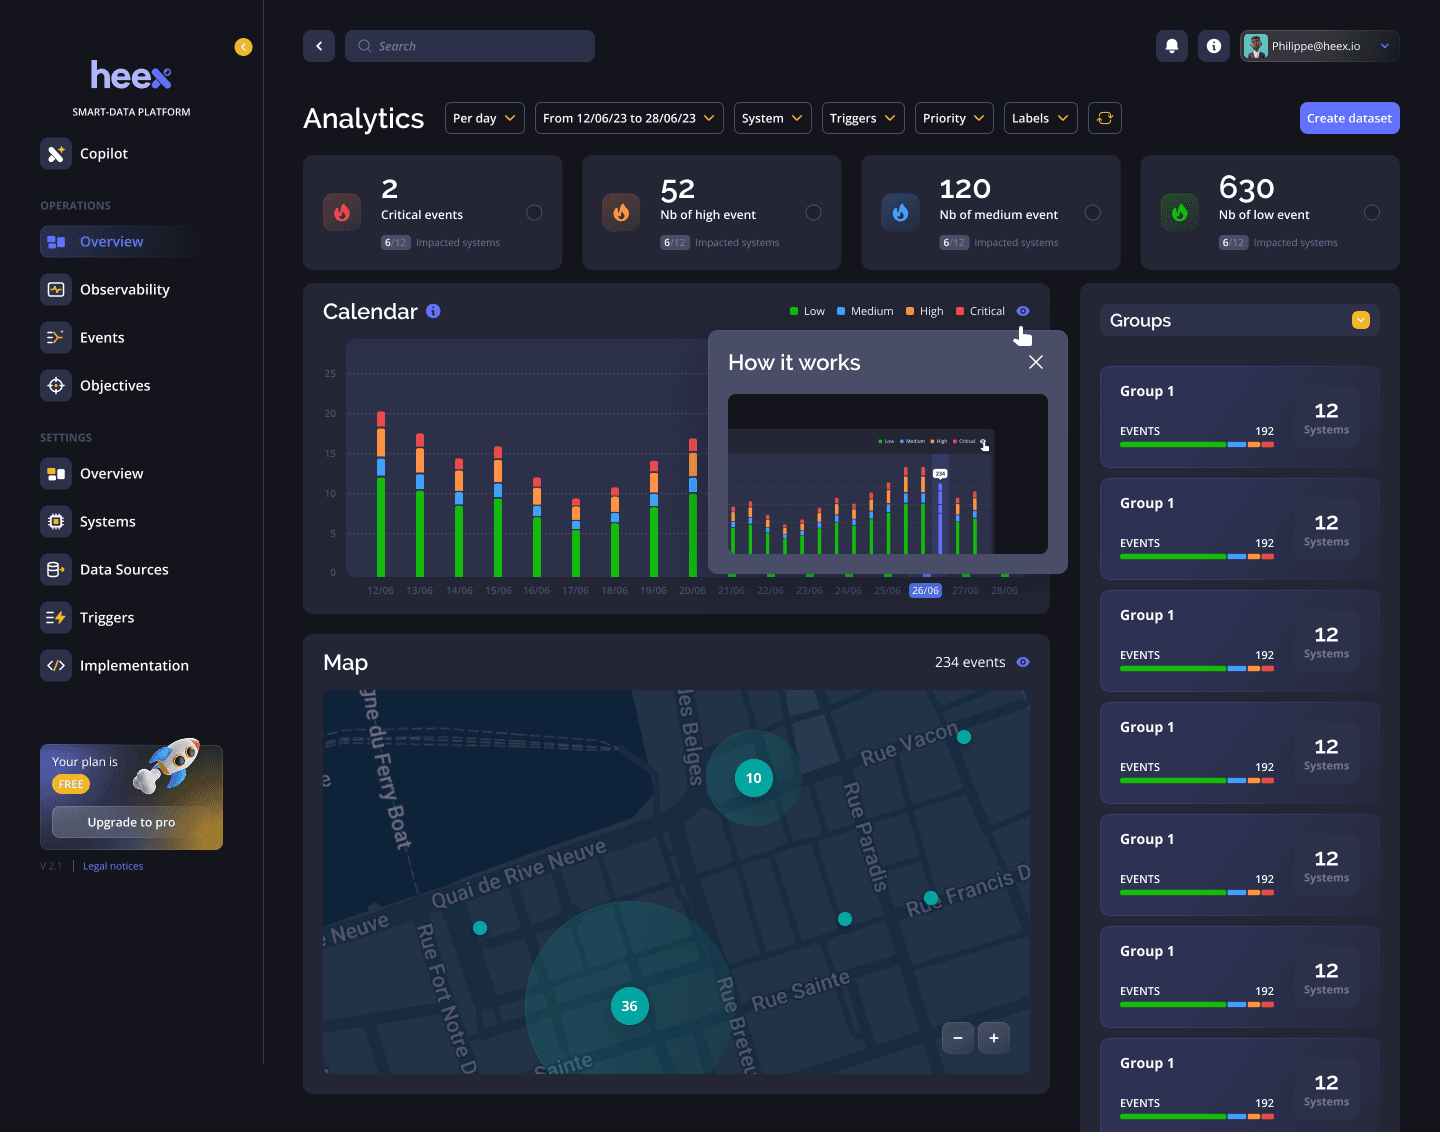Go to Events in Operations menu
The height and width of the screenshot is (1132, 1440).
(83, 337)
